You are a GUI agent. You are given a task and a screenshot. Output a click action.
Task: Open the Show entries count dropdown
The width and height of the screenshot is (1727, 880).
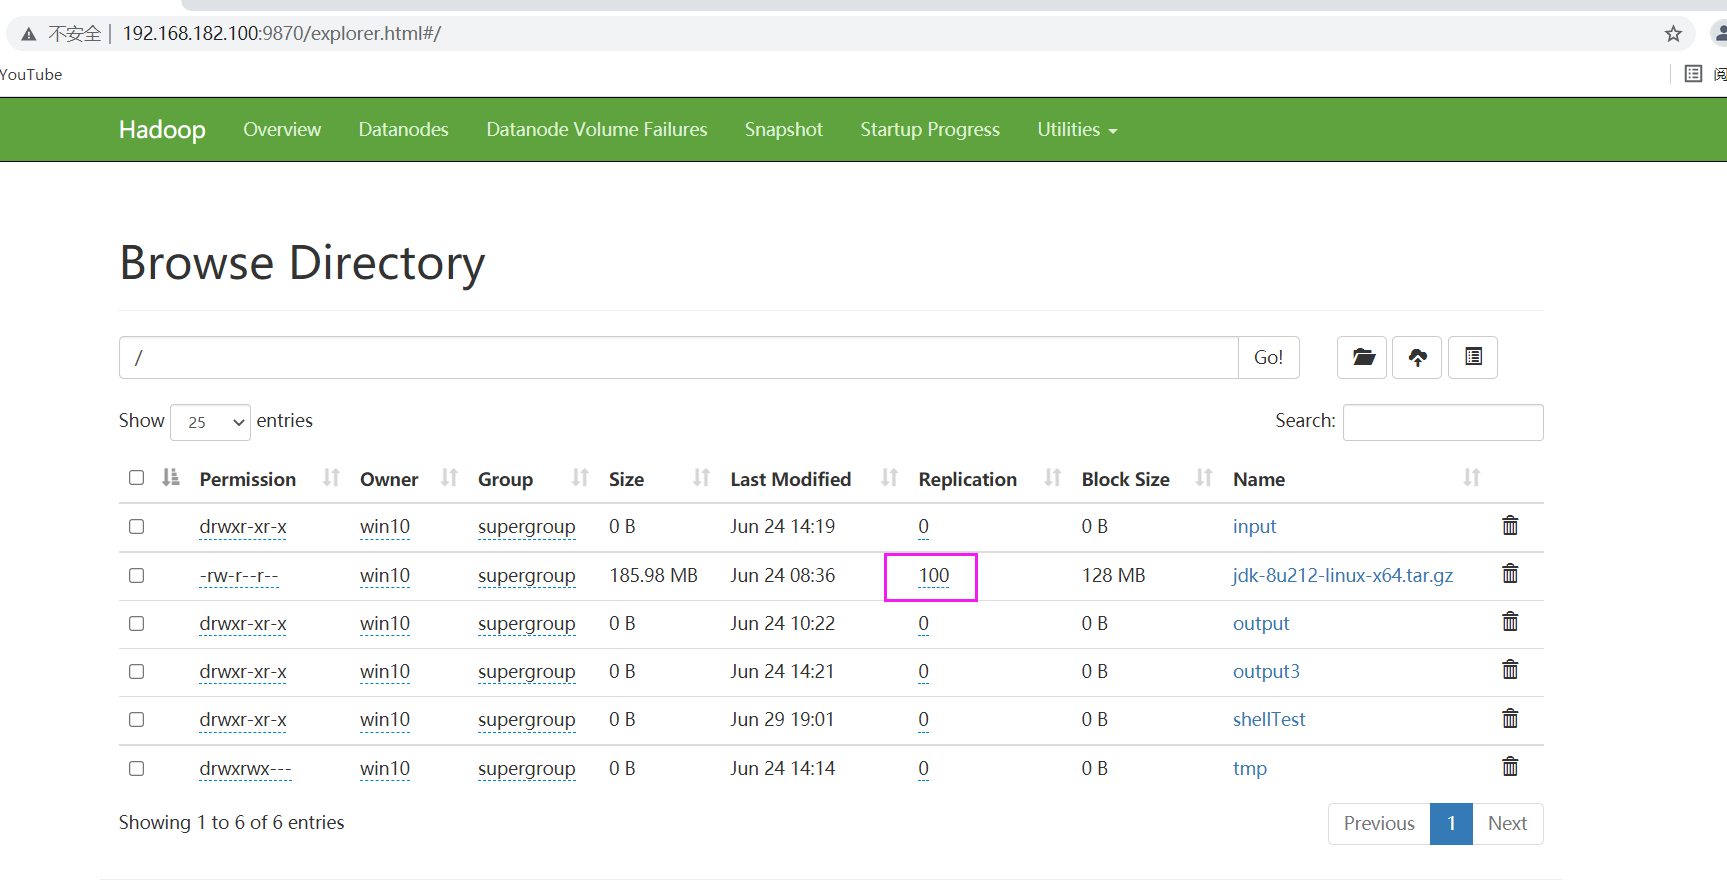click(x=210, y=422)
